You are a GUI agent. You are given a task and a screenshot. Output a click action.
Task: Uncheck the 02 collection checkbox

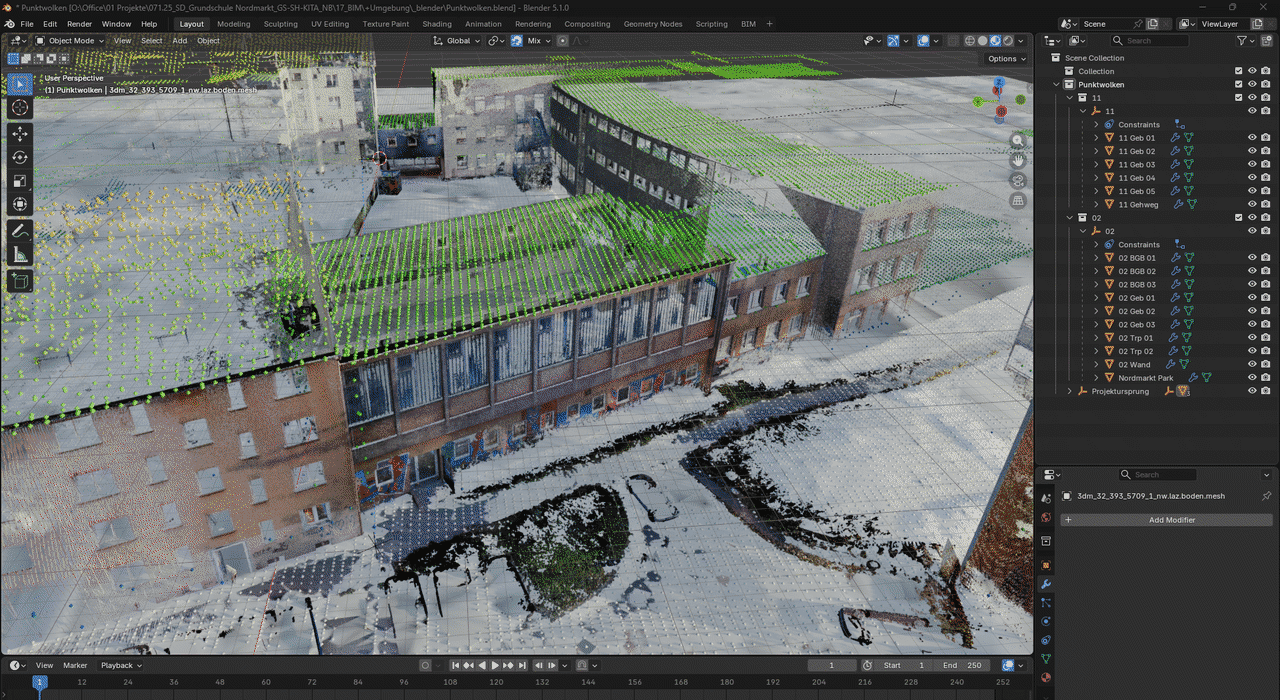(1239, 217)
